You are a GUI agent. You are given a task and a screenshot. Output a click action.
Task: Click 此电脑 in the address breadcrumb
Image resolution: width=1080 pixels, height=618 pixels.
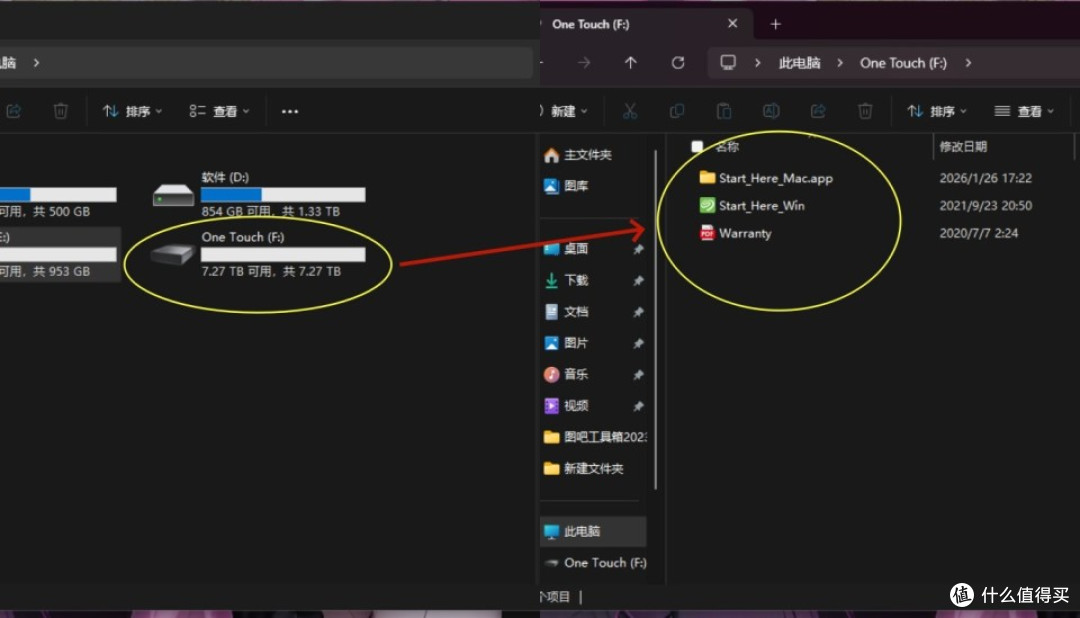pos(799,63)
